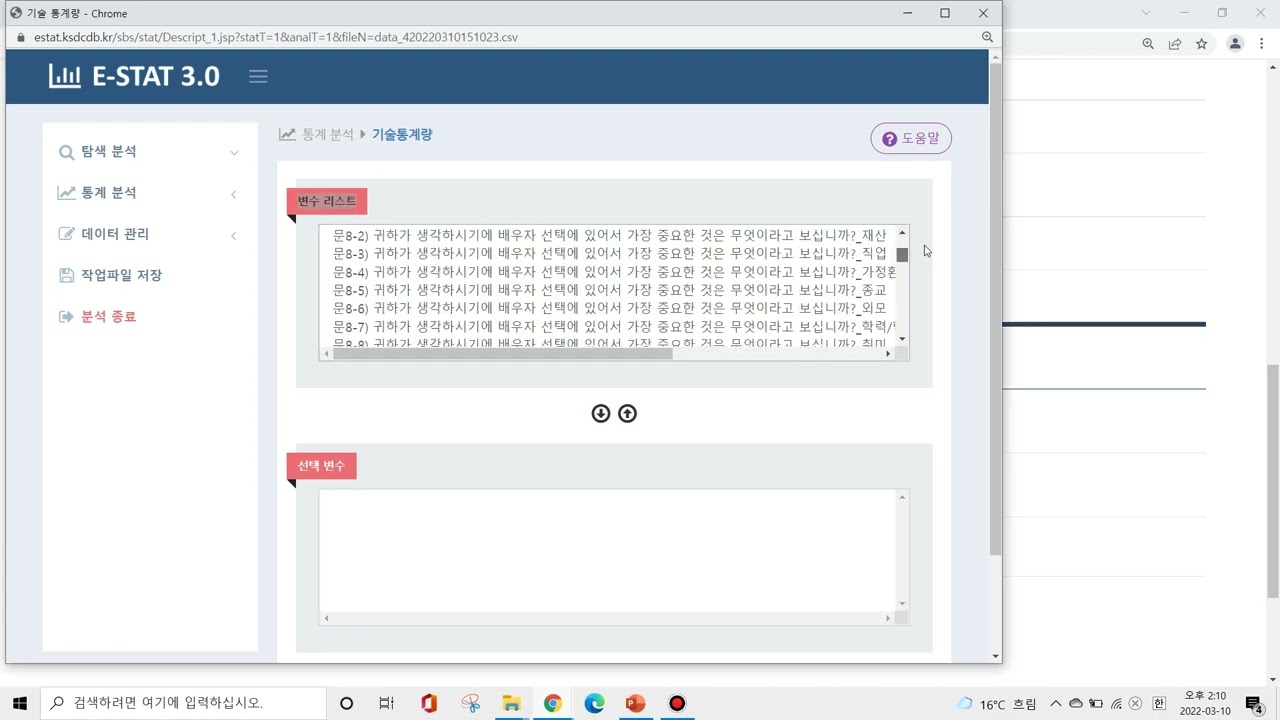Select variable 문8-5) ending in _종교
This screenshot has height=720, width=1280.
[610, 290]
